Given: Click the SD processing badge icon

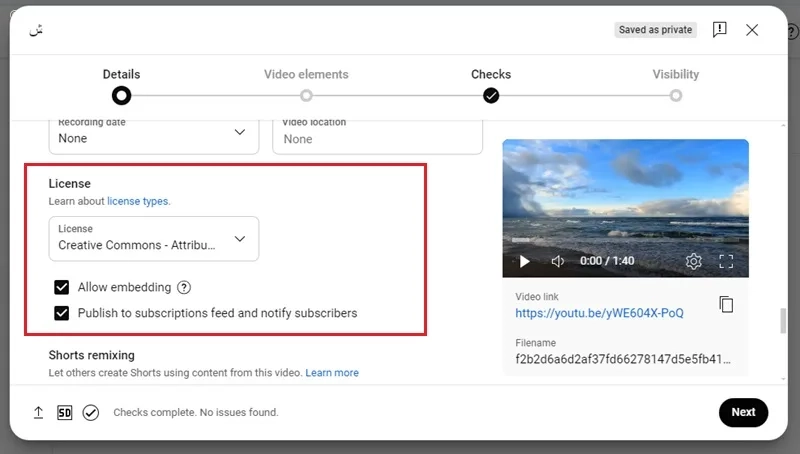Looking at the screenshot, I should 64,412.
